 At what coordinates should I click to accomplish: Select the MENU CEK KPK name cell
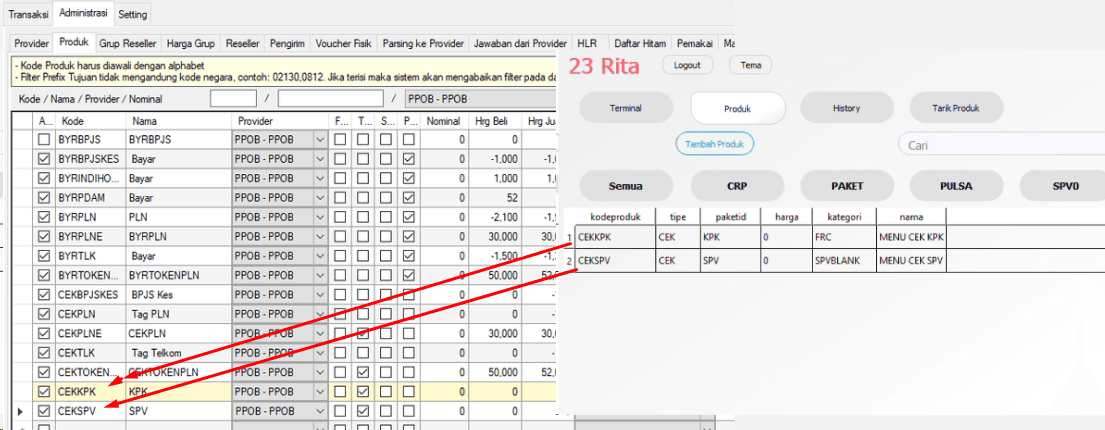[911, 238]
